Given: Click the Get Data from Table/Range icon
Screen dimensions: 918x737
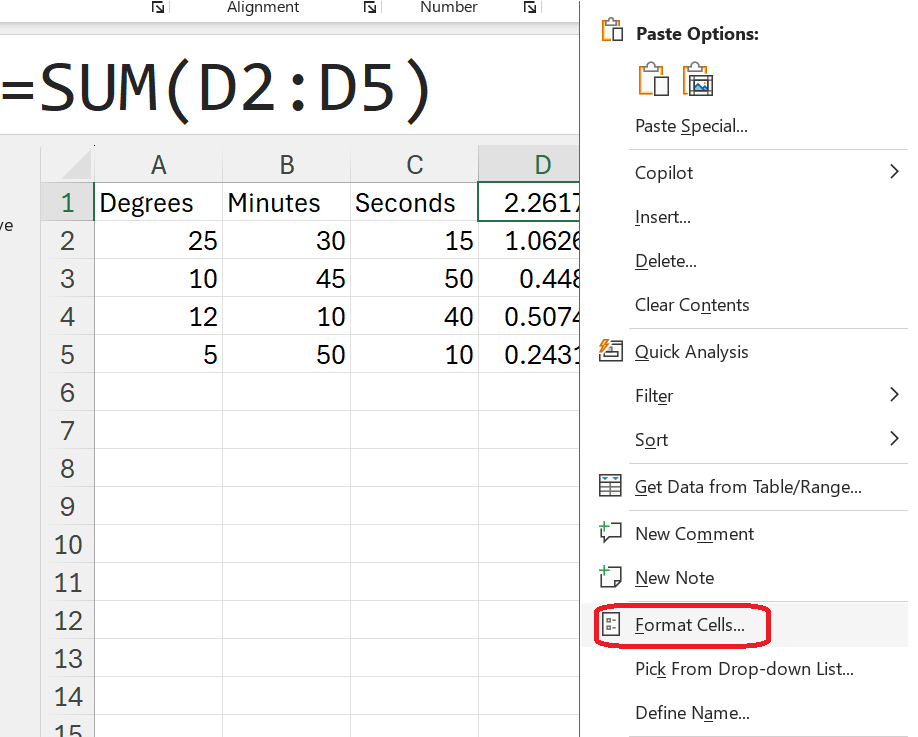Looking at the screenshot, I should tap(612, 486).
